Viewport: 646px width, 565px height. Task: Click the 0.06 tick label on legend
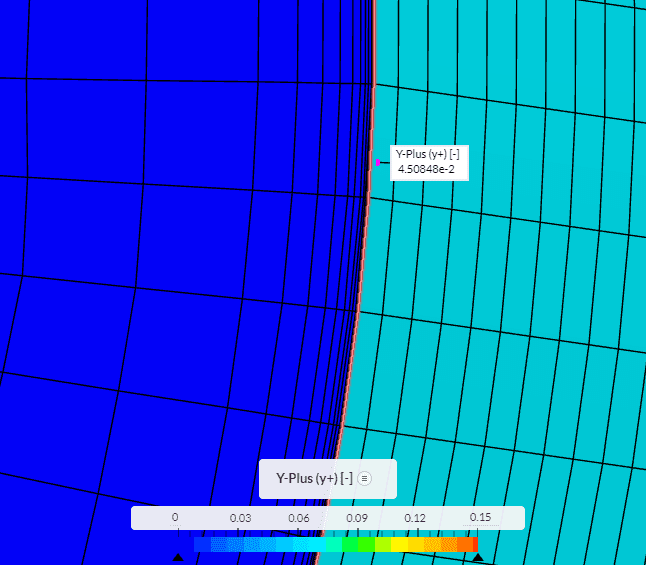coord(298,518)
